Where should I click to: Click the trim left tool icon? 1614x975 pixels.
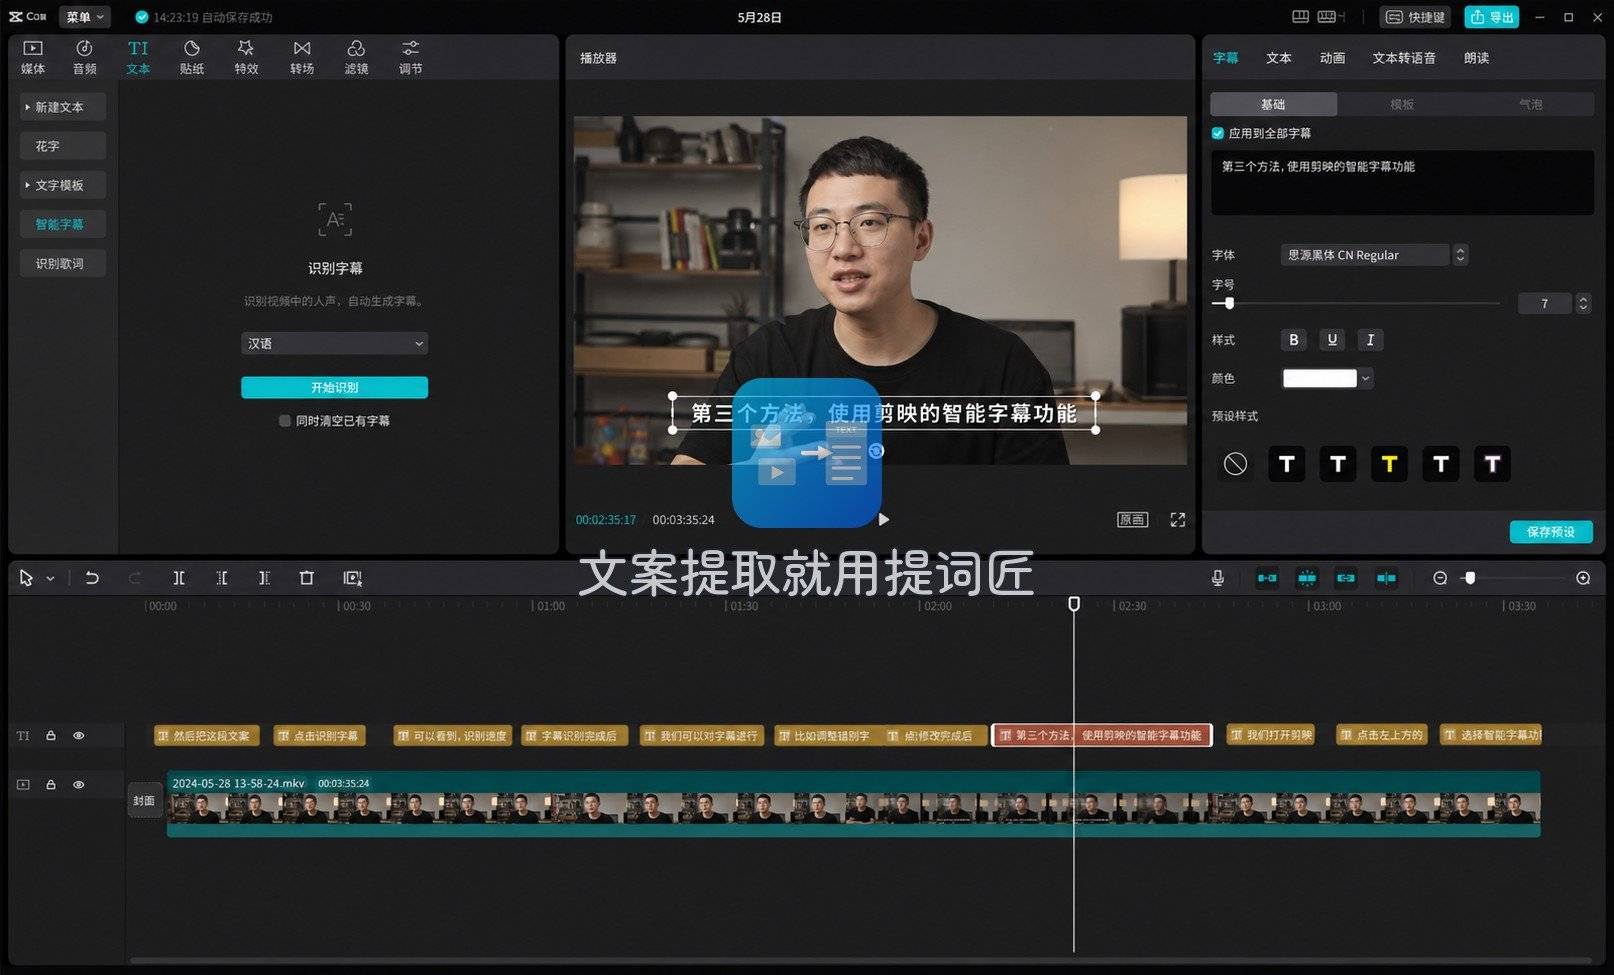coord(222,578)
